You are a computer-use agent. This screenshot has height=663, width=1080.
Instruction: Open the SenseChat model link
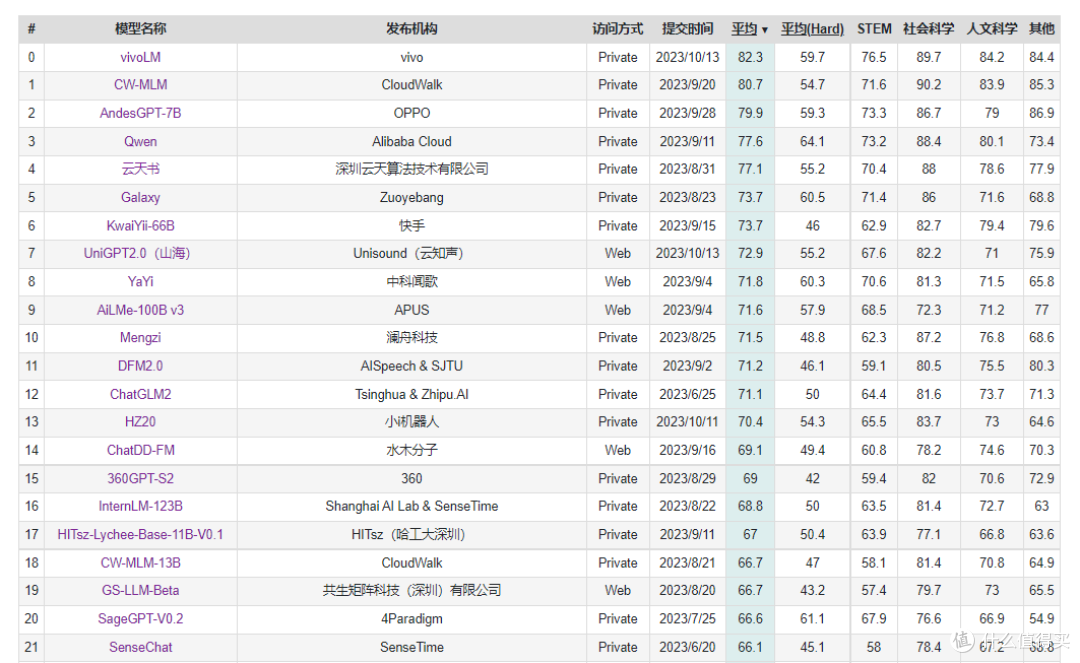point(141,647)
